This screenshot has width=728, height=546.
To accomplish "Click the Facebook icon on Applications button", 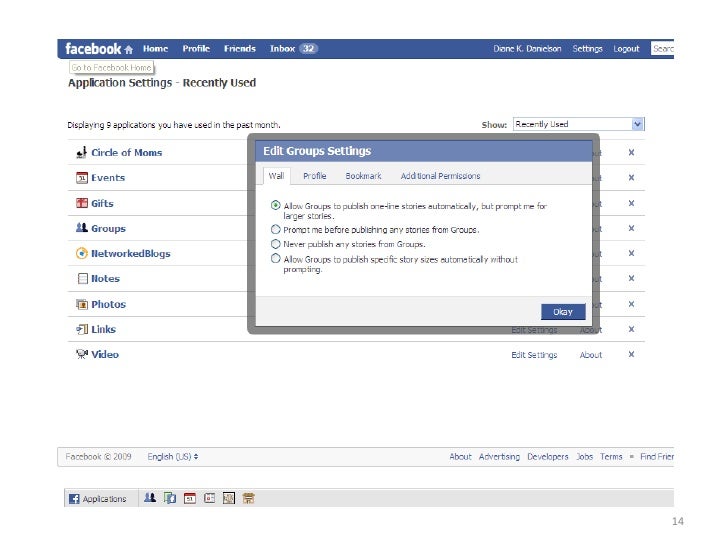I will tap(74, 499).
